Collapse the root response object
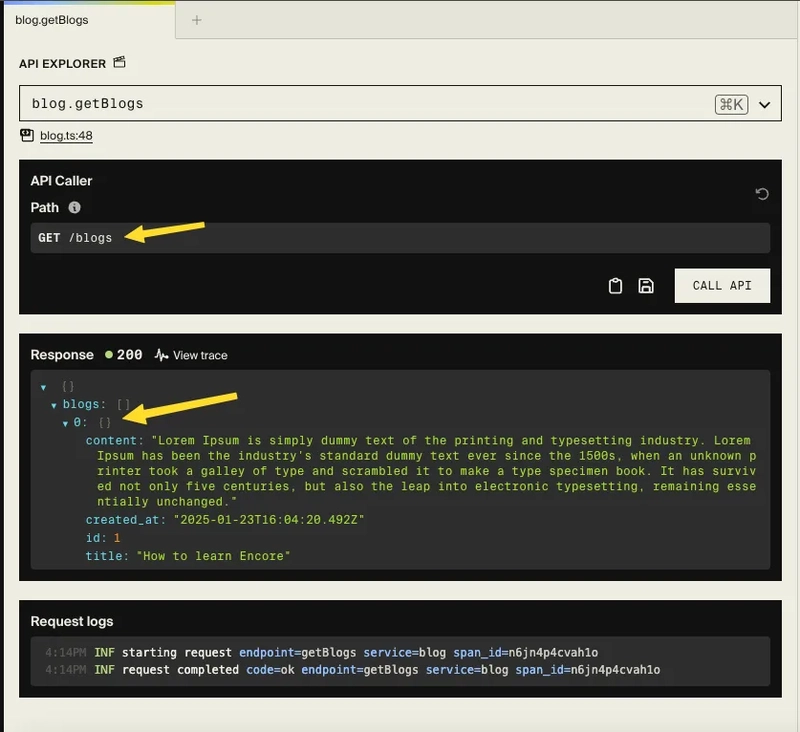This screenshot has height=732, width=800. (43, 388)
